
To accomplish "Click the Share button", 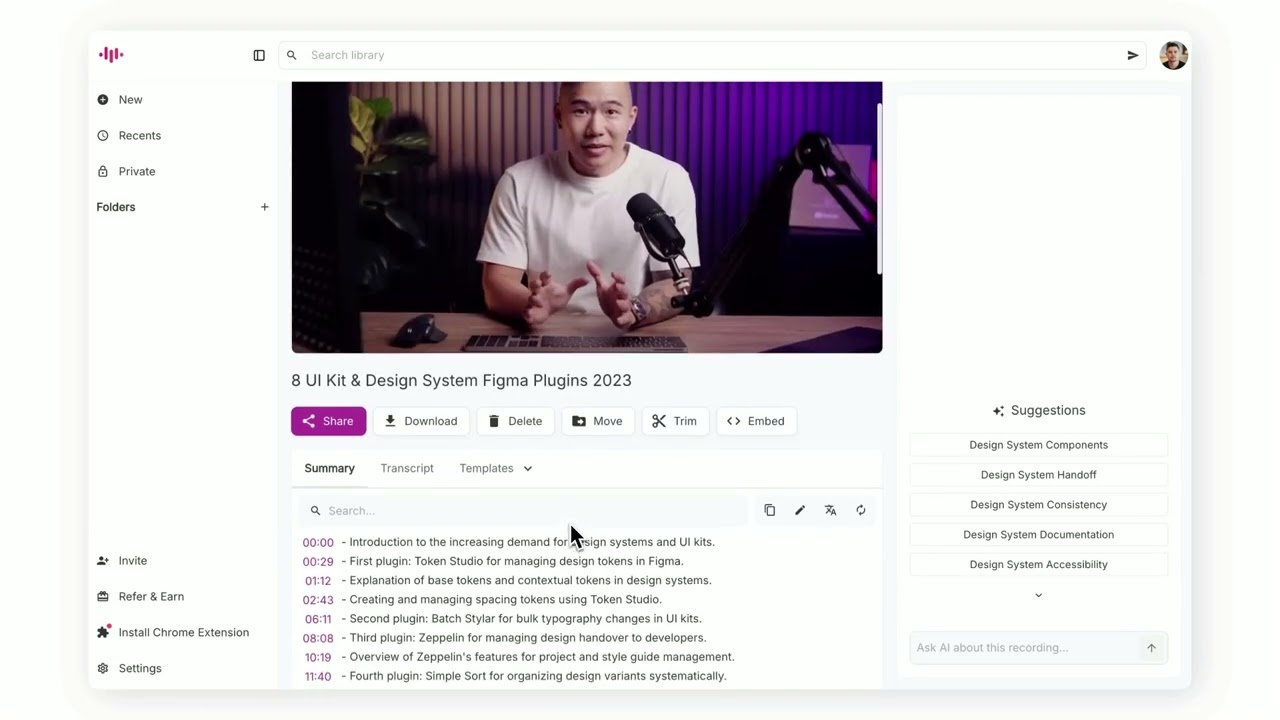I will tap(328, 421).
